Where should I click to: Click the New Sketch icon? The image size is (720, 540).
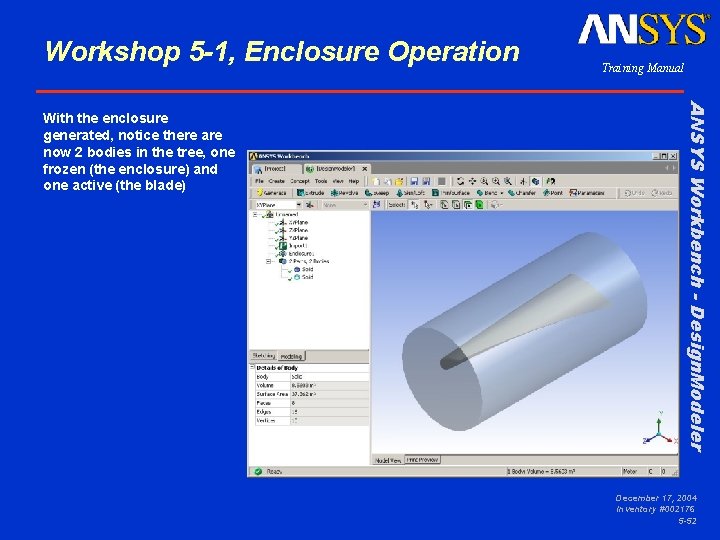[x=377, y=205]
